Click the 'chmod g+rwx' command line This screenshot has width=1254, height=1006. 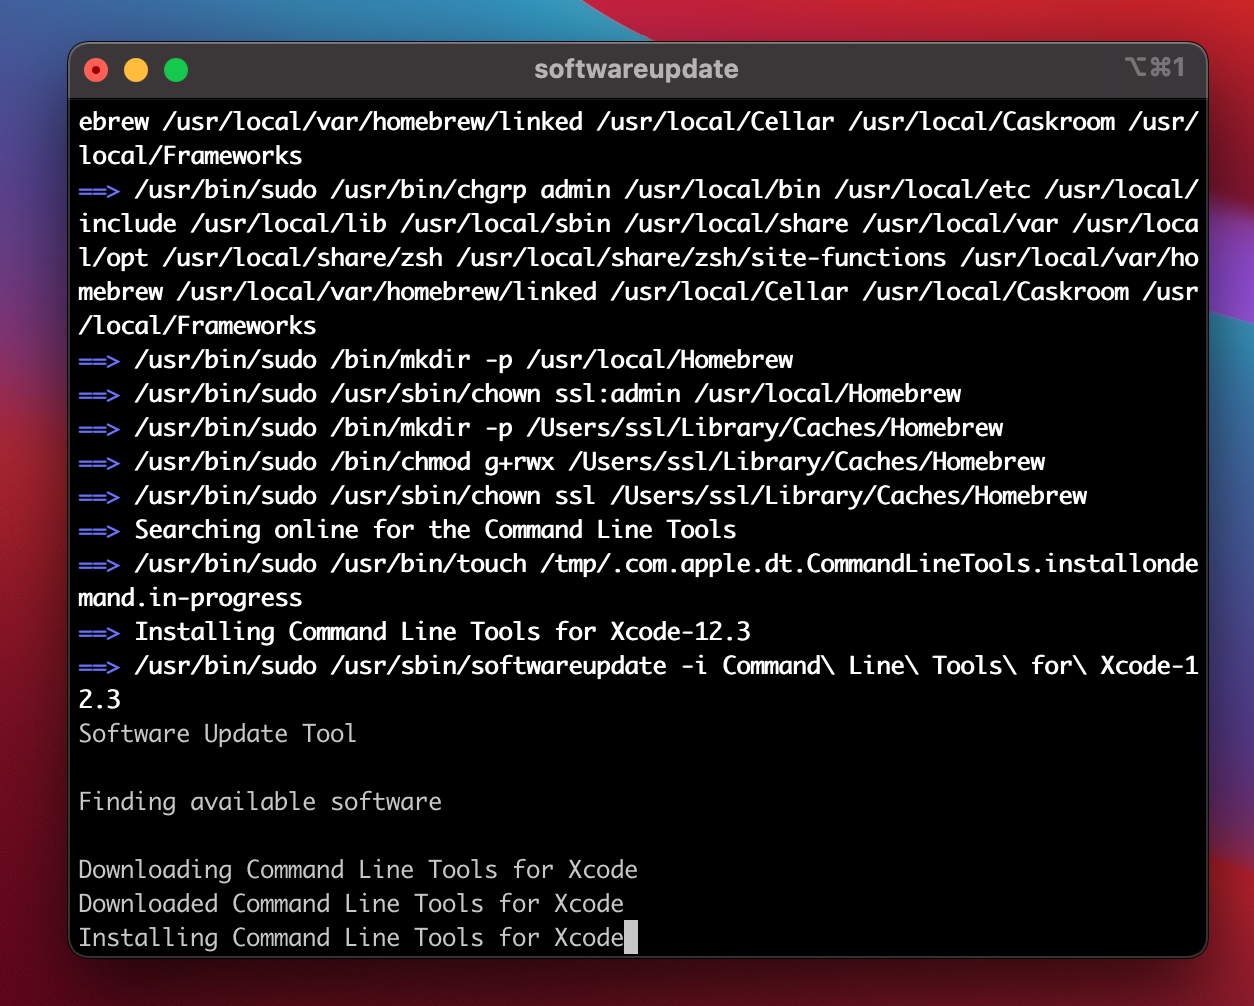click(x=590, y=462)
